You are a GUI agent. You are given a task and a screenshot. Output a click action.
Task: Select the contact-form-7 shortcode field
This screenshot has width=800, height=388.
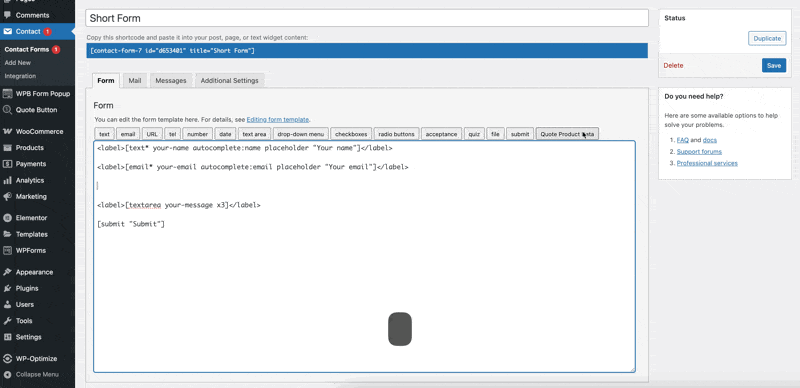tap(367, 51)
